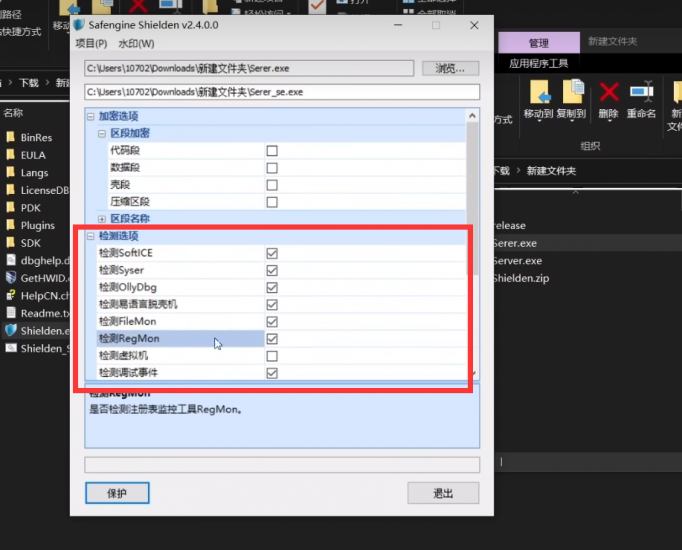This screenshot has width=682, height=550.
Task: Click the dbghelp file icon
Action: (x=11, y=260)
